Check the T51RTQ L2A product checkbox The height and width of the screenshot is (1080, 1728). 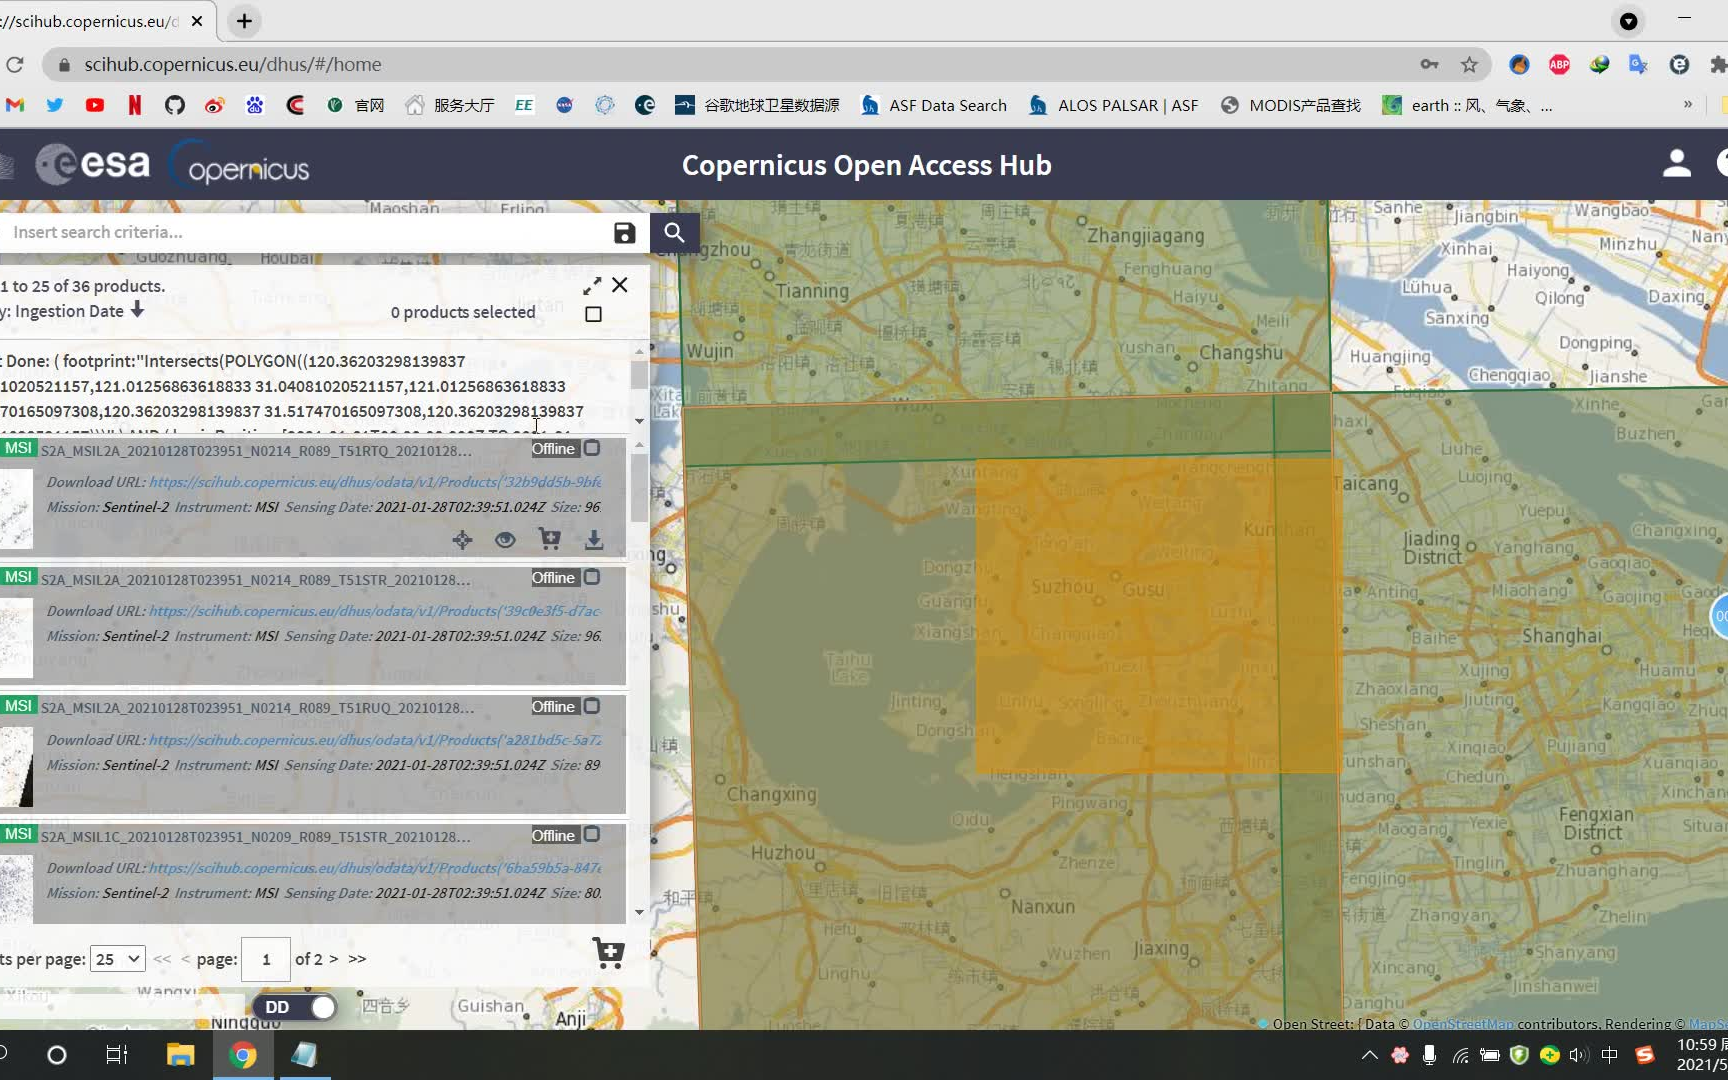(x=592, y=448)
